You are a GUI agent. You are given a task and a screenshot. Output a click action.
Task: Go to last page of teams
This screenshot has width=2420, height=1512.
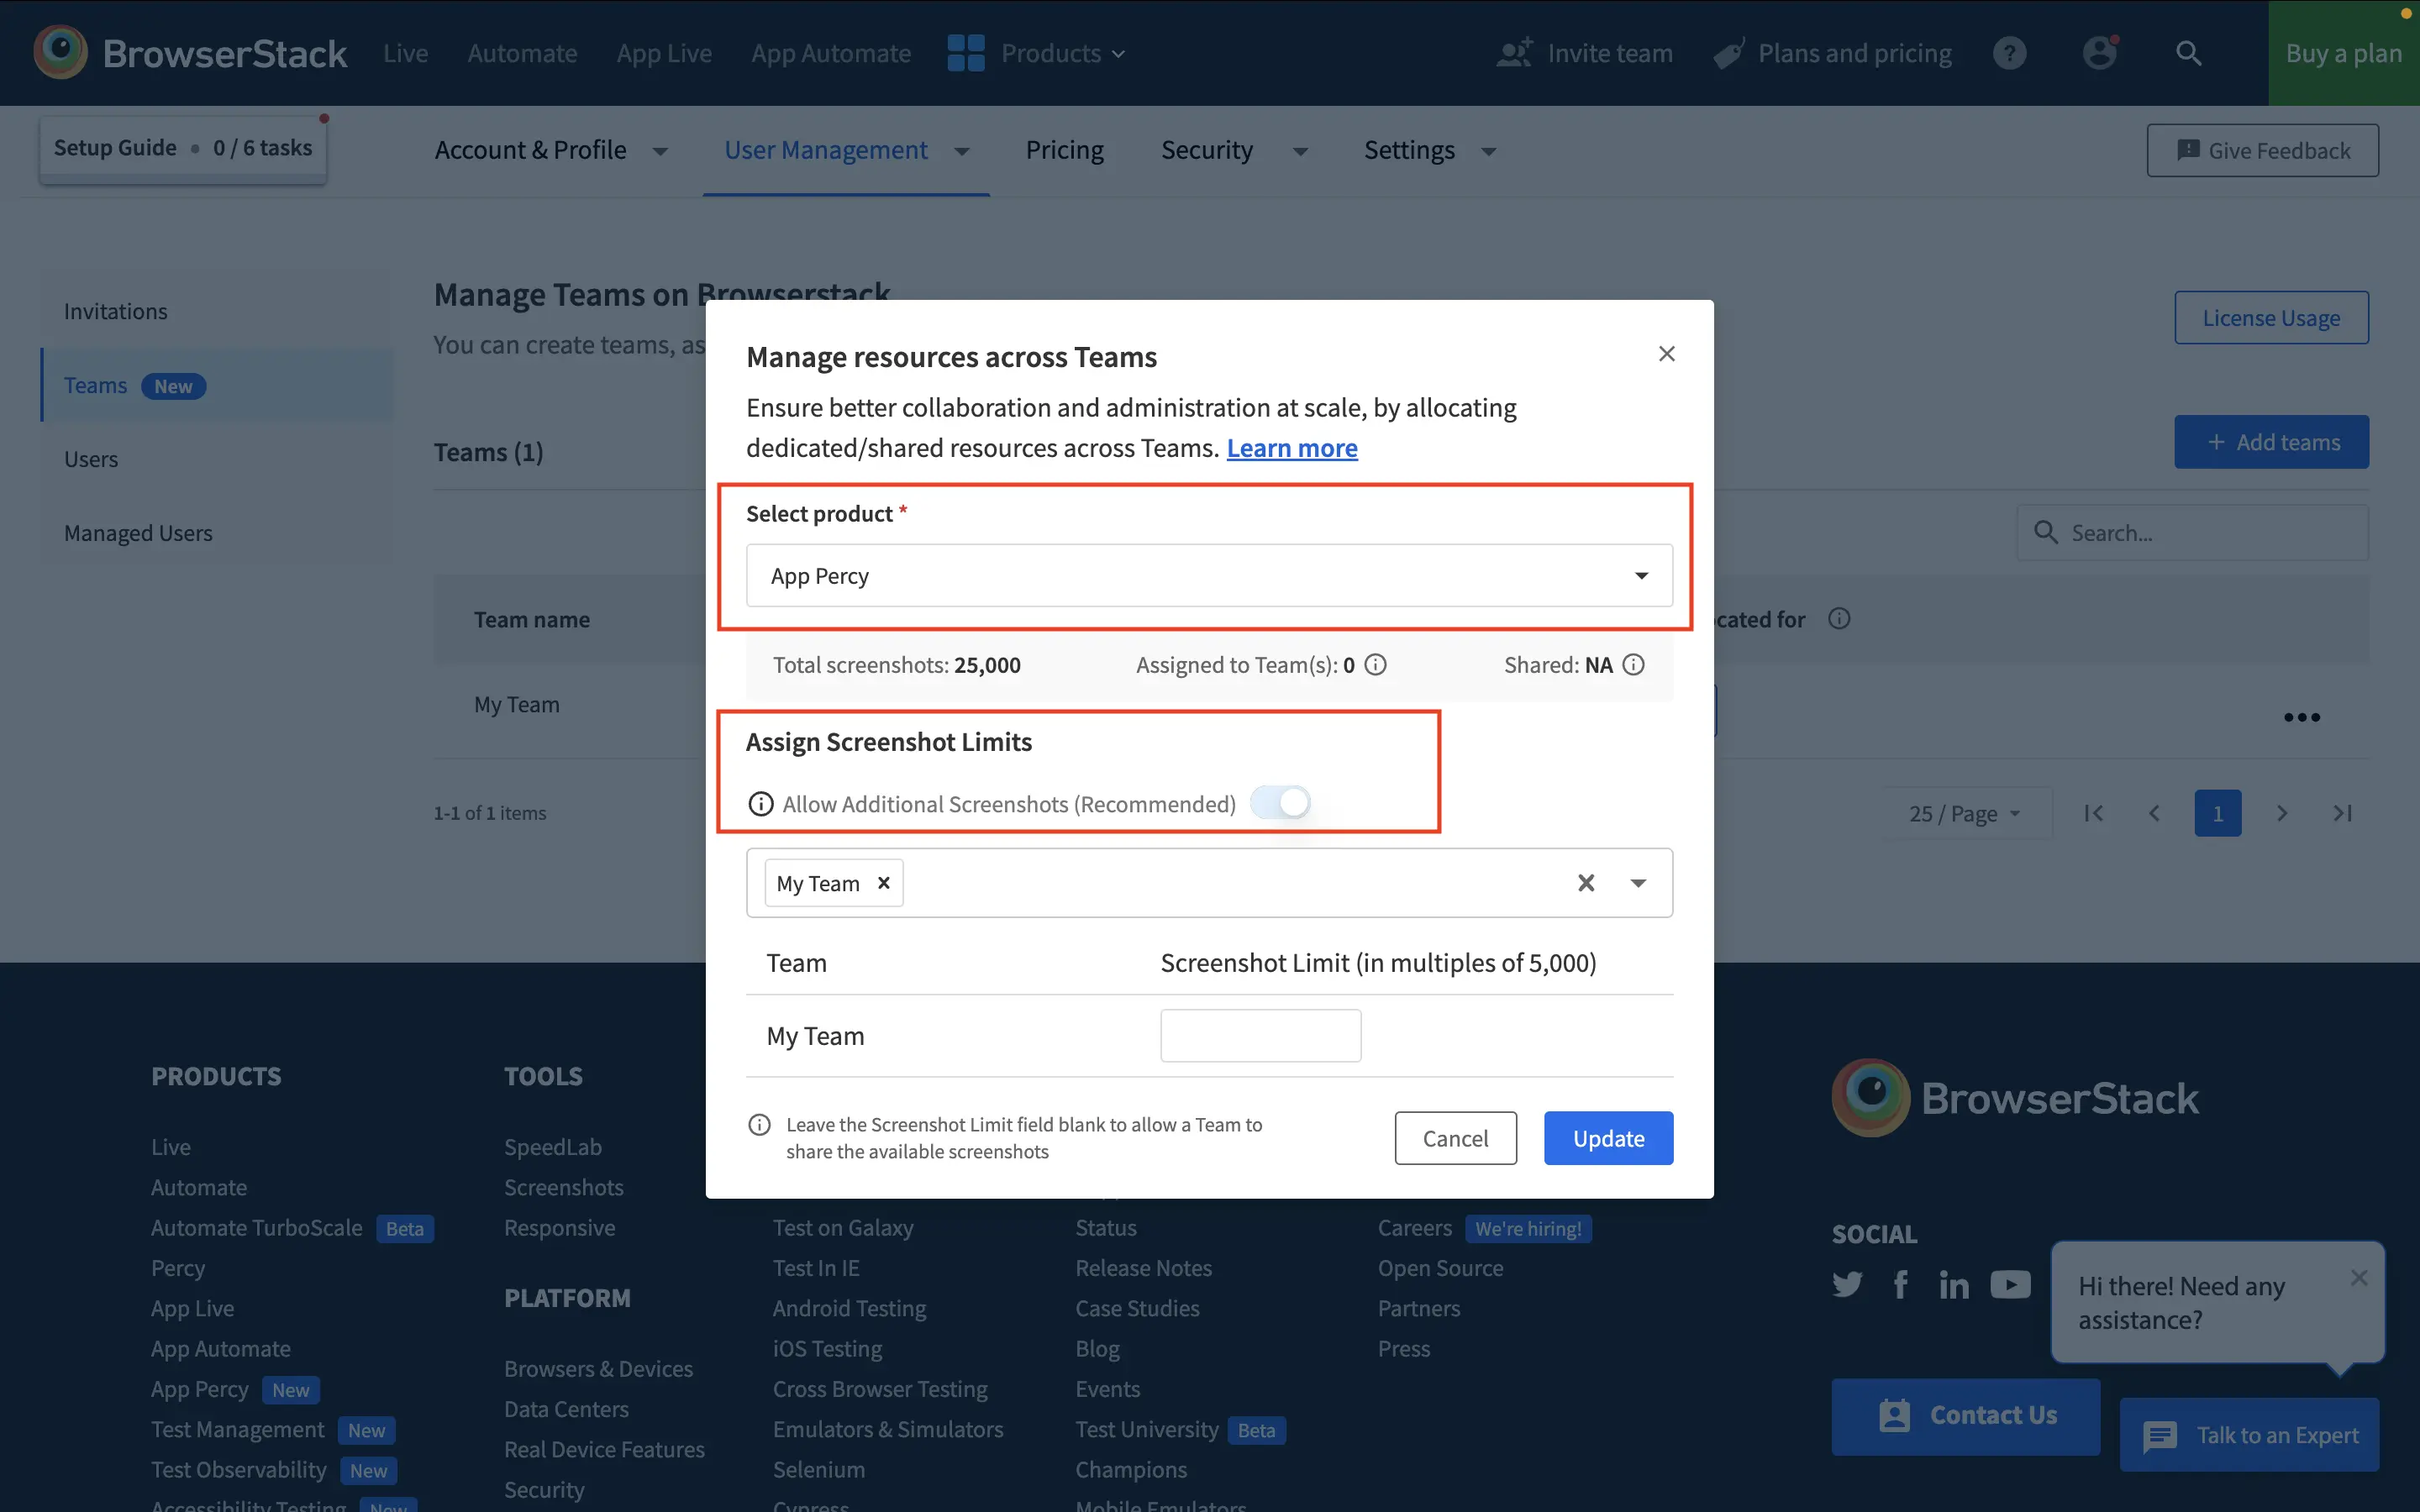point(2342,813)
